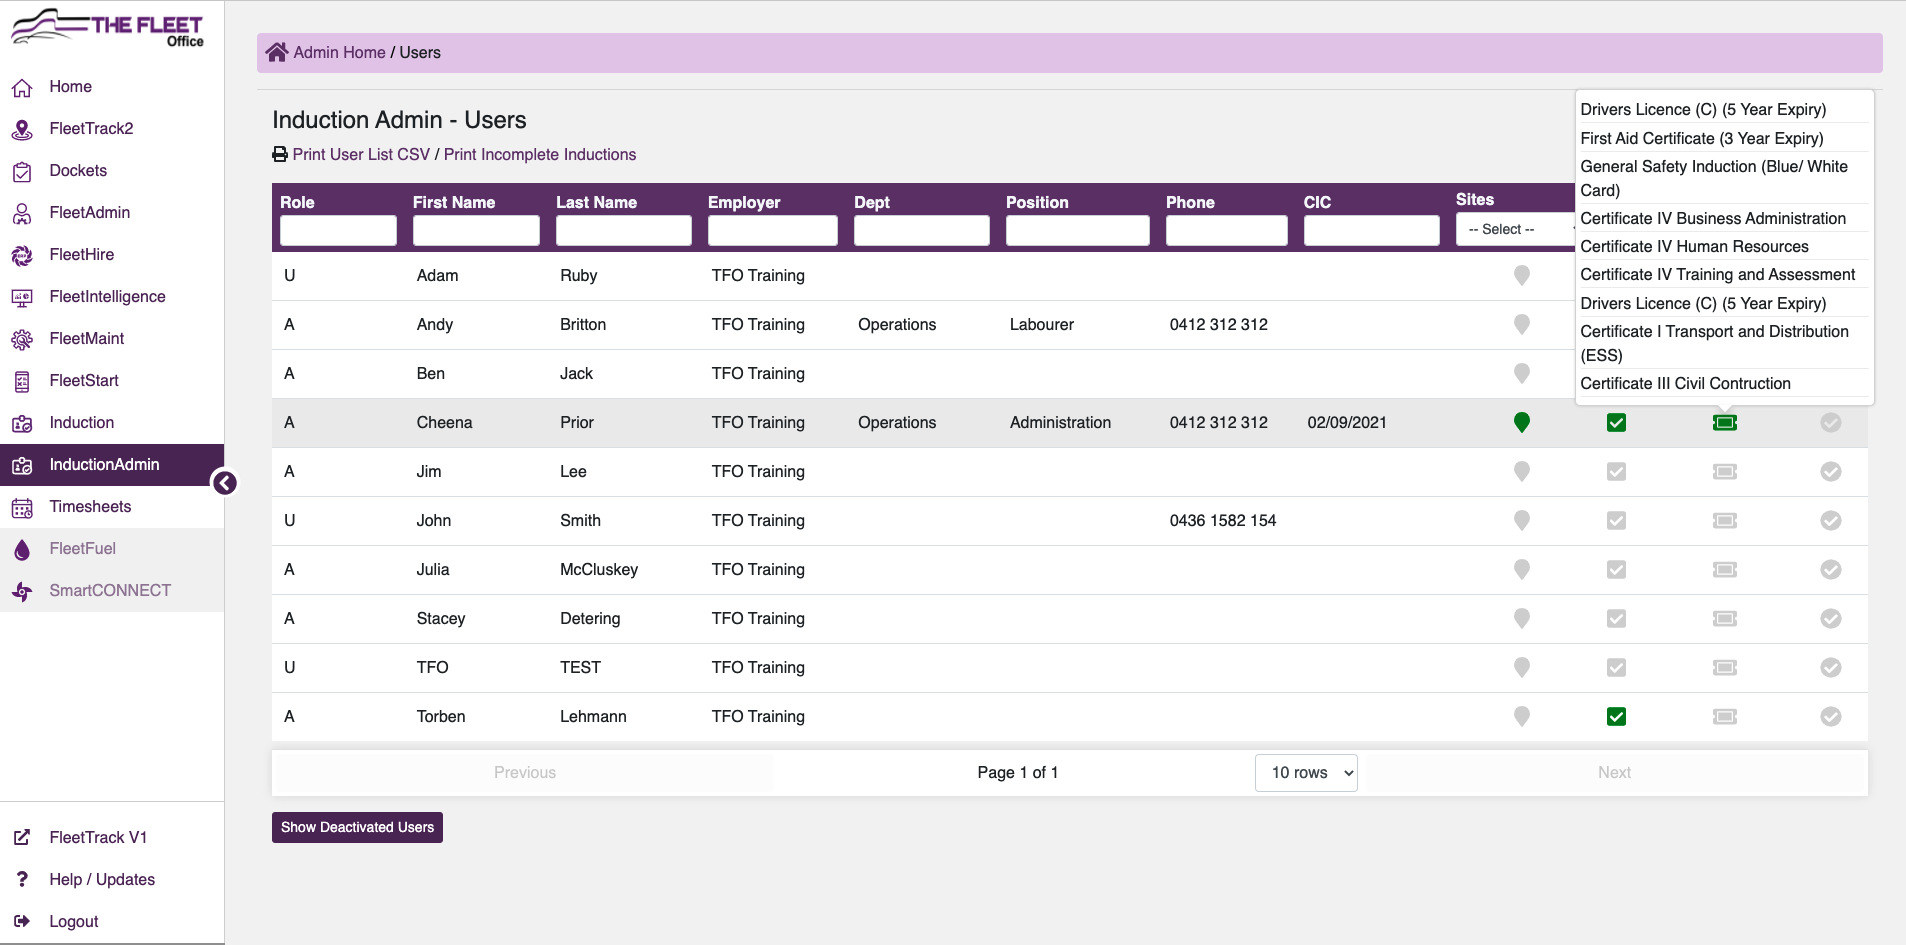Click the FleetFuel droplet icon
Screen dimensions: 1906x945
click(x=22, y=549)
